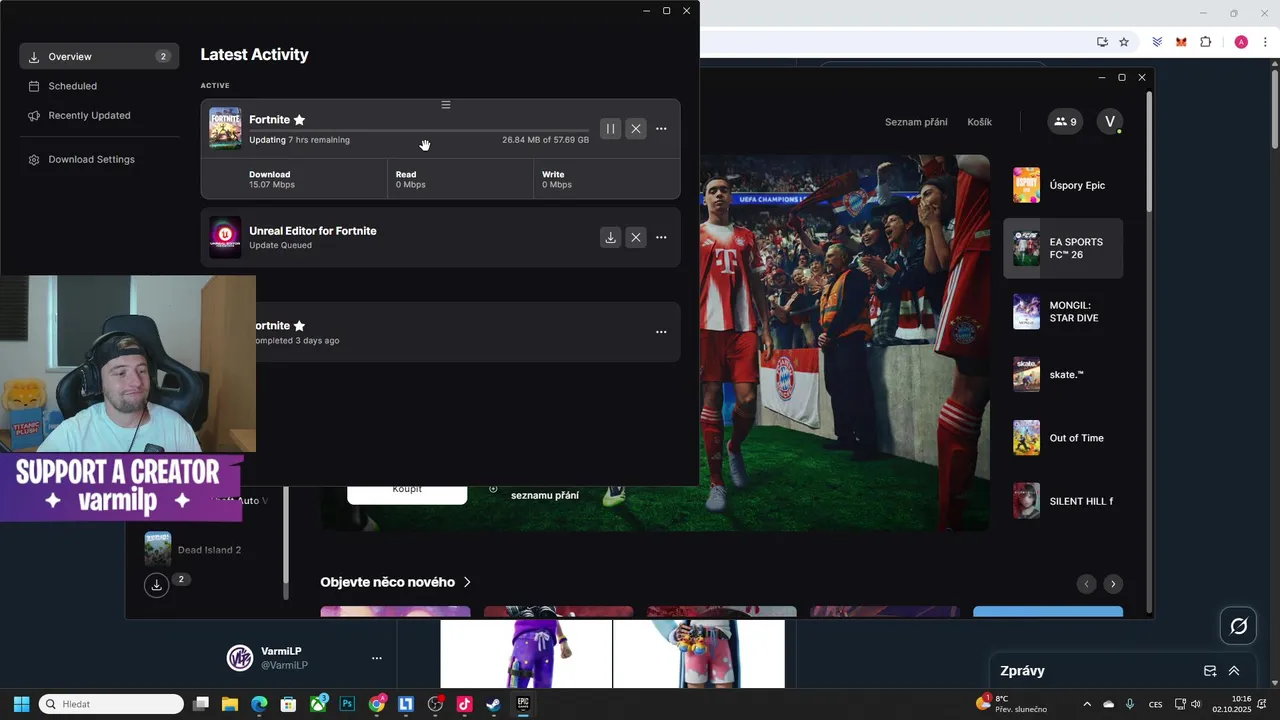The image size is (1280, 720).
Task: Launch Photoshop from the taskbar
Action: [347, 704]
